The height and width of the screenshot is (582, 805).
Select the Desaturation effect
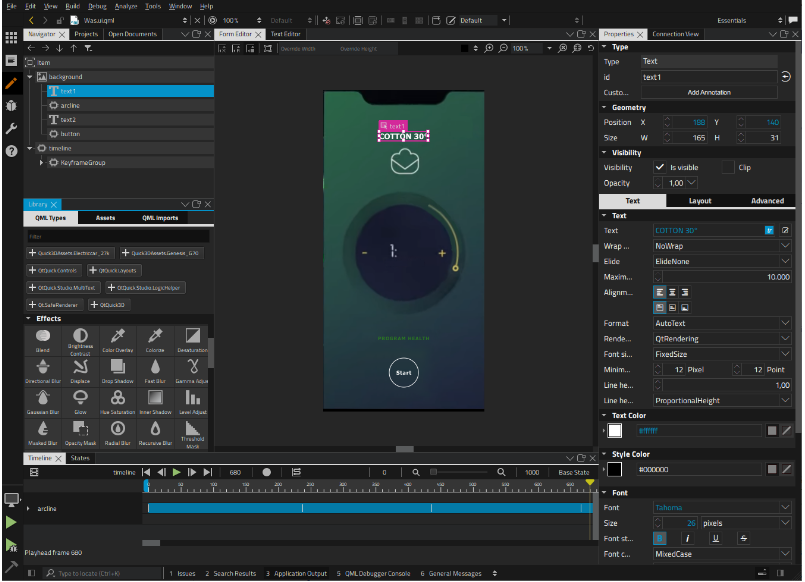[193, 341]
